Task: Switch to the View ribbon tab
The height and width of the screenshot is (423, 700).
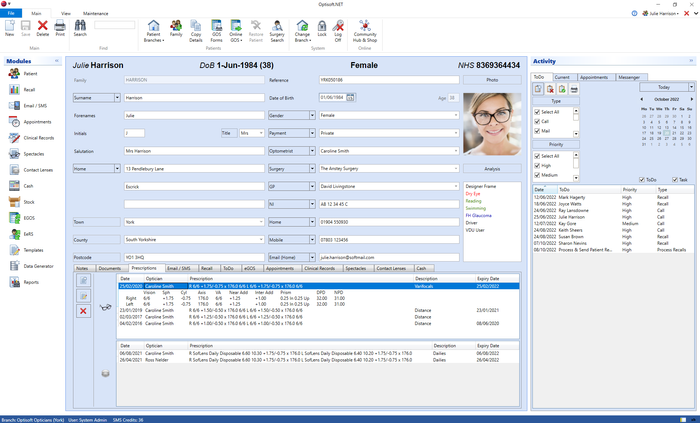Action: (66, 13)
